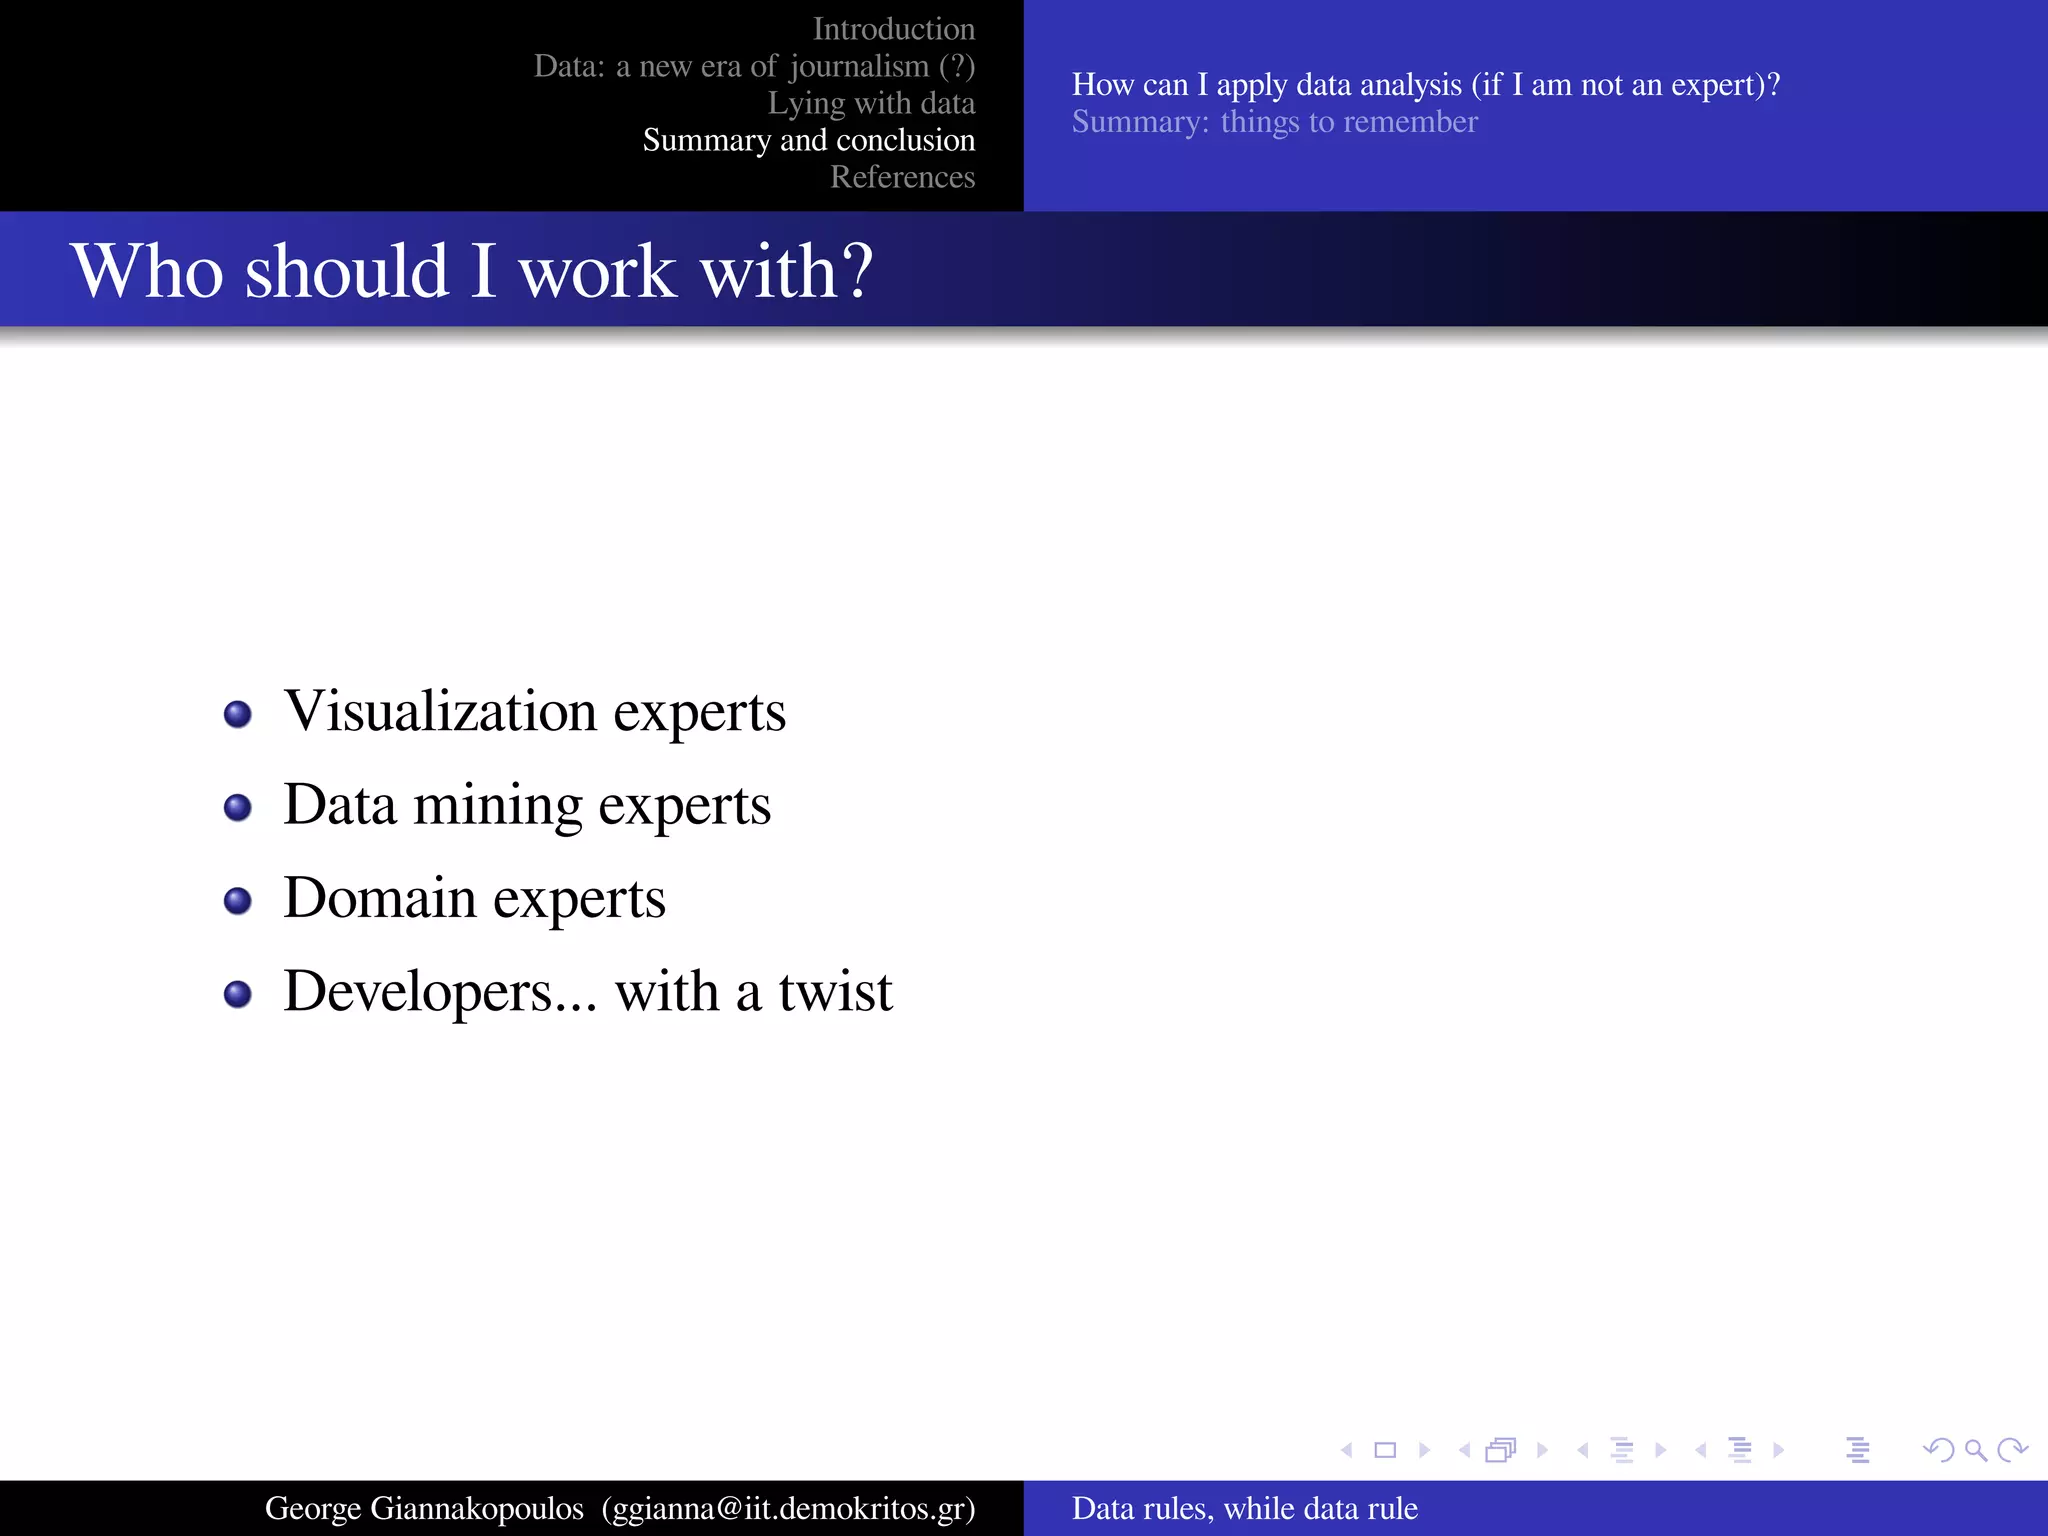2048x1536 pixels.
Task: Click the stacked frames navigation icon
Action: pyautogui.click(x=1501, y=1450)
